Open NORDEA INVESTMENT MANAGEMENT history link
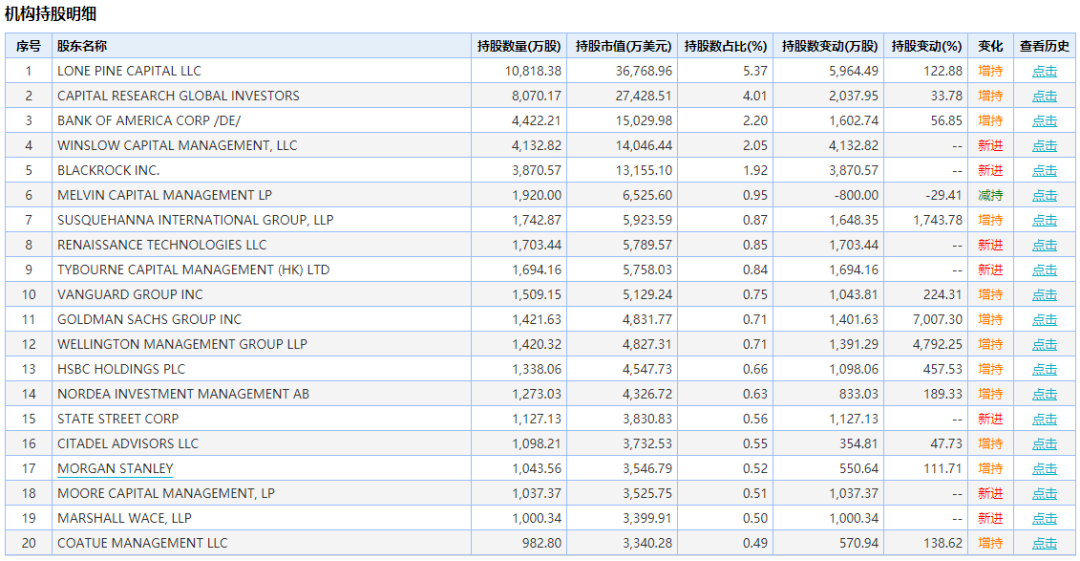 1044,394
